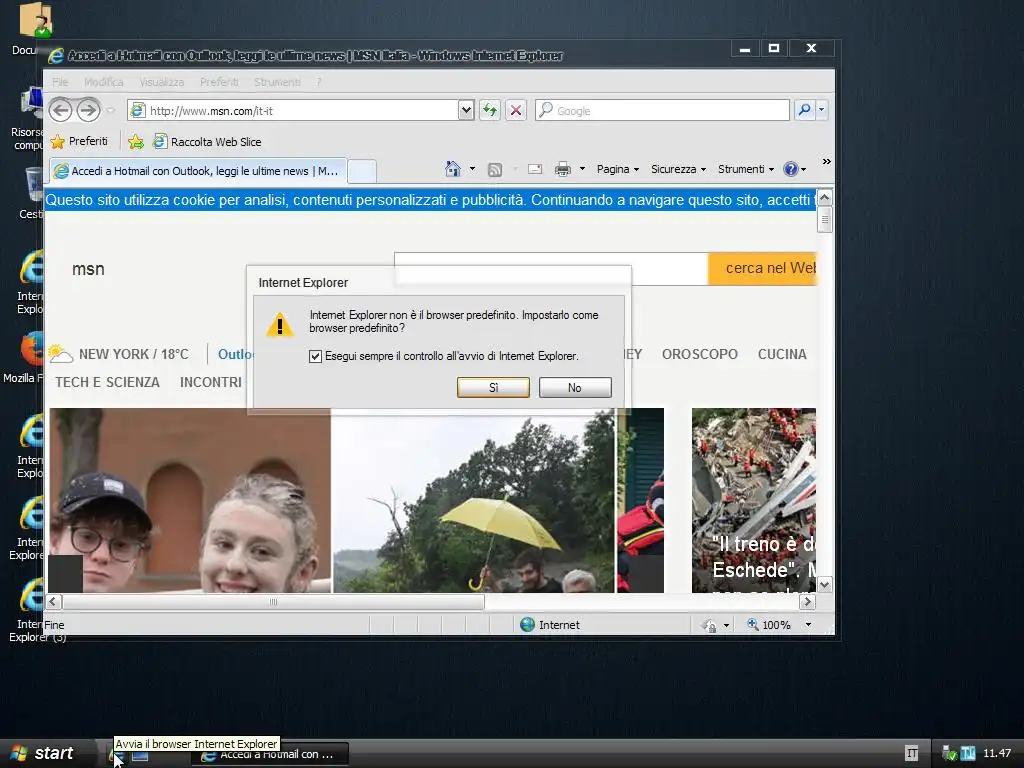Image resolution: width=1024 pixels, height=768 pixels.
Task: Click the Show Desktop quick launch icon
Action: (x=140, y=756)
